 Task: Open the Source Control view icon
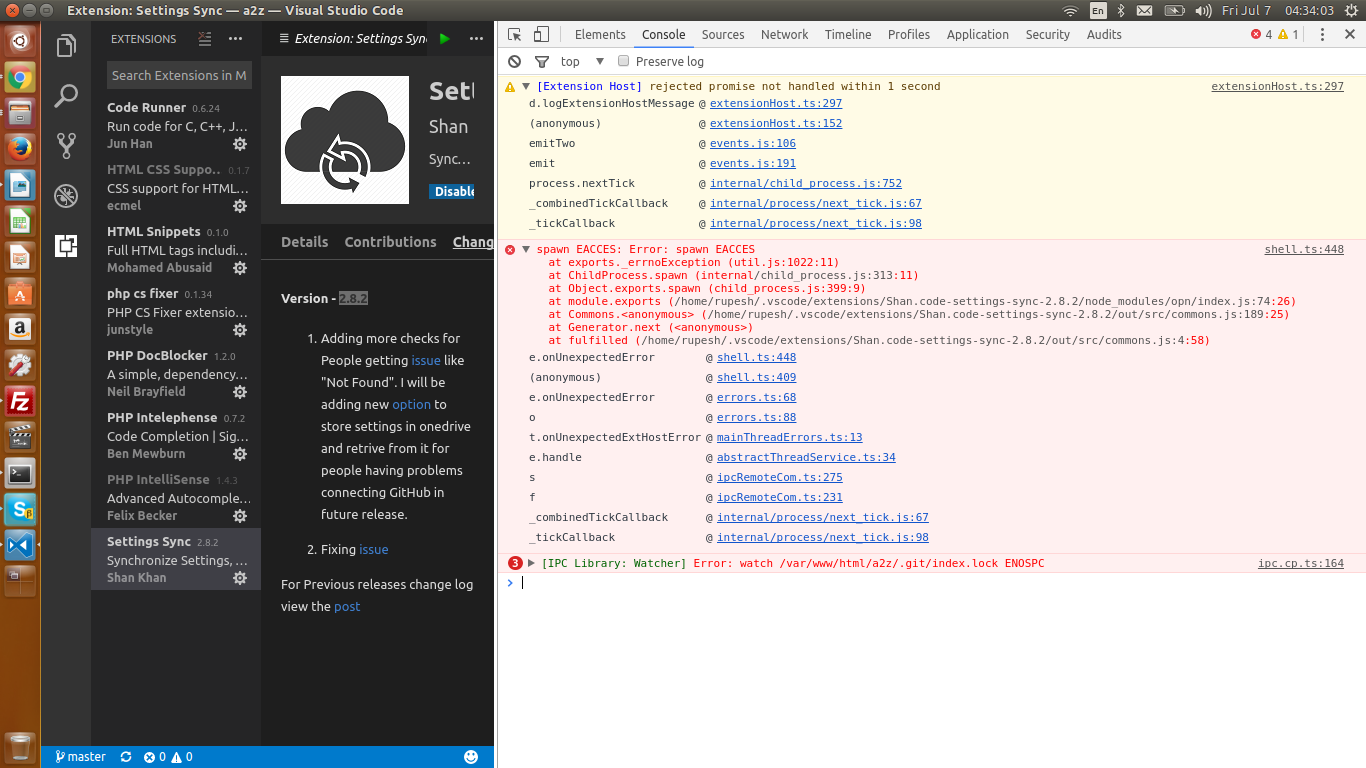coord(66,146)
